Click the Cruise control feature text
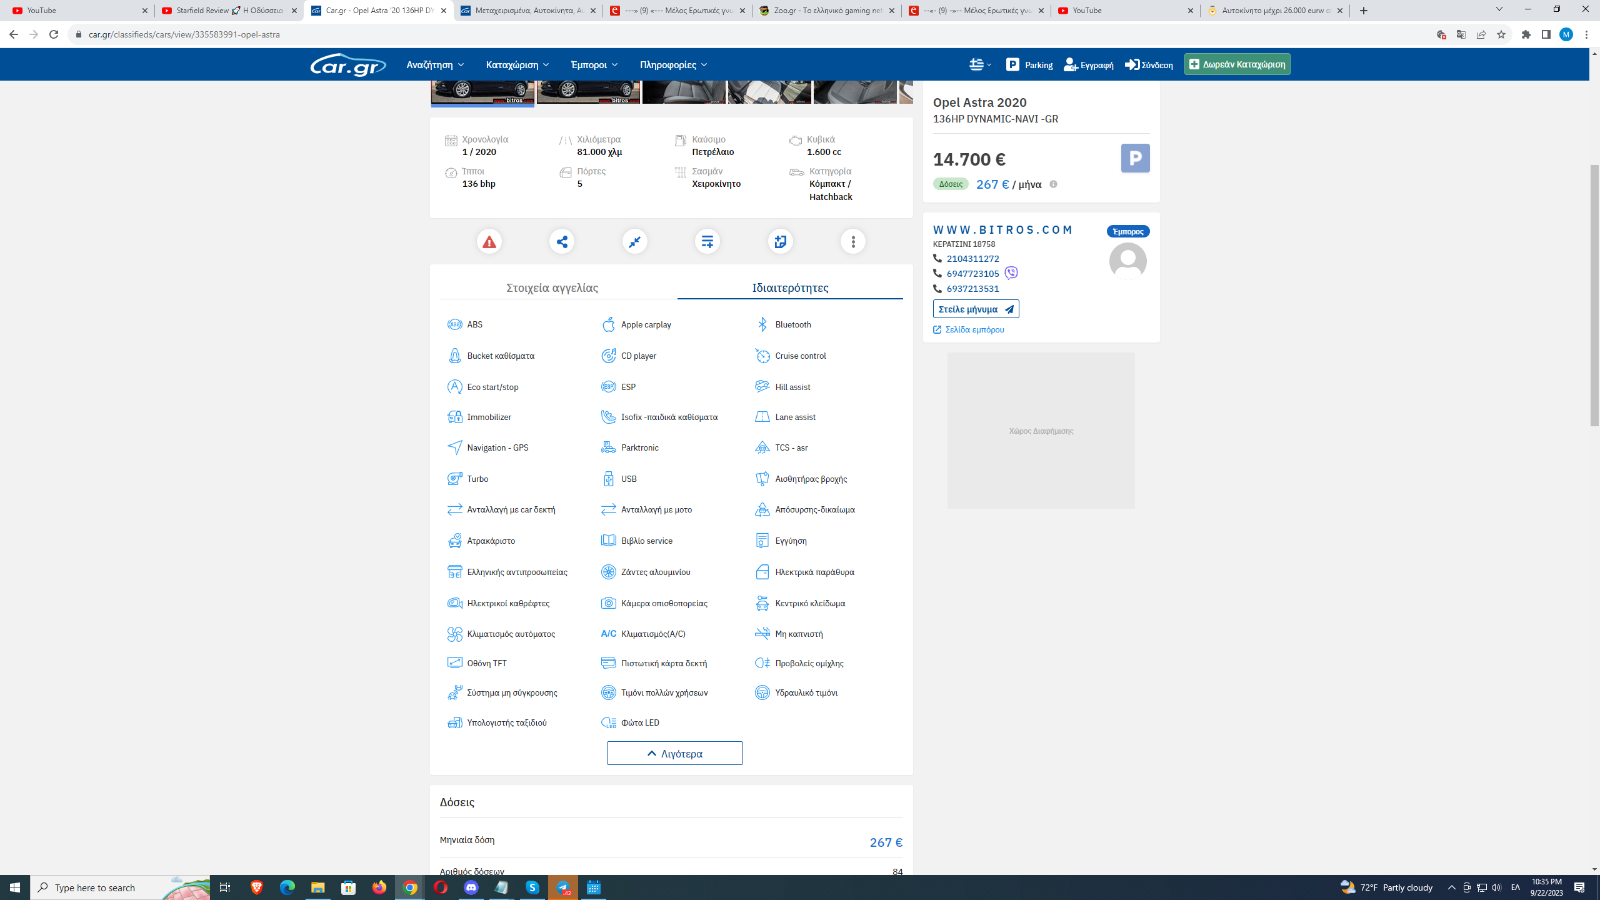The height and width of the screenshot is (900, 1600). coord(800,356)
